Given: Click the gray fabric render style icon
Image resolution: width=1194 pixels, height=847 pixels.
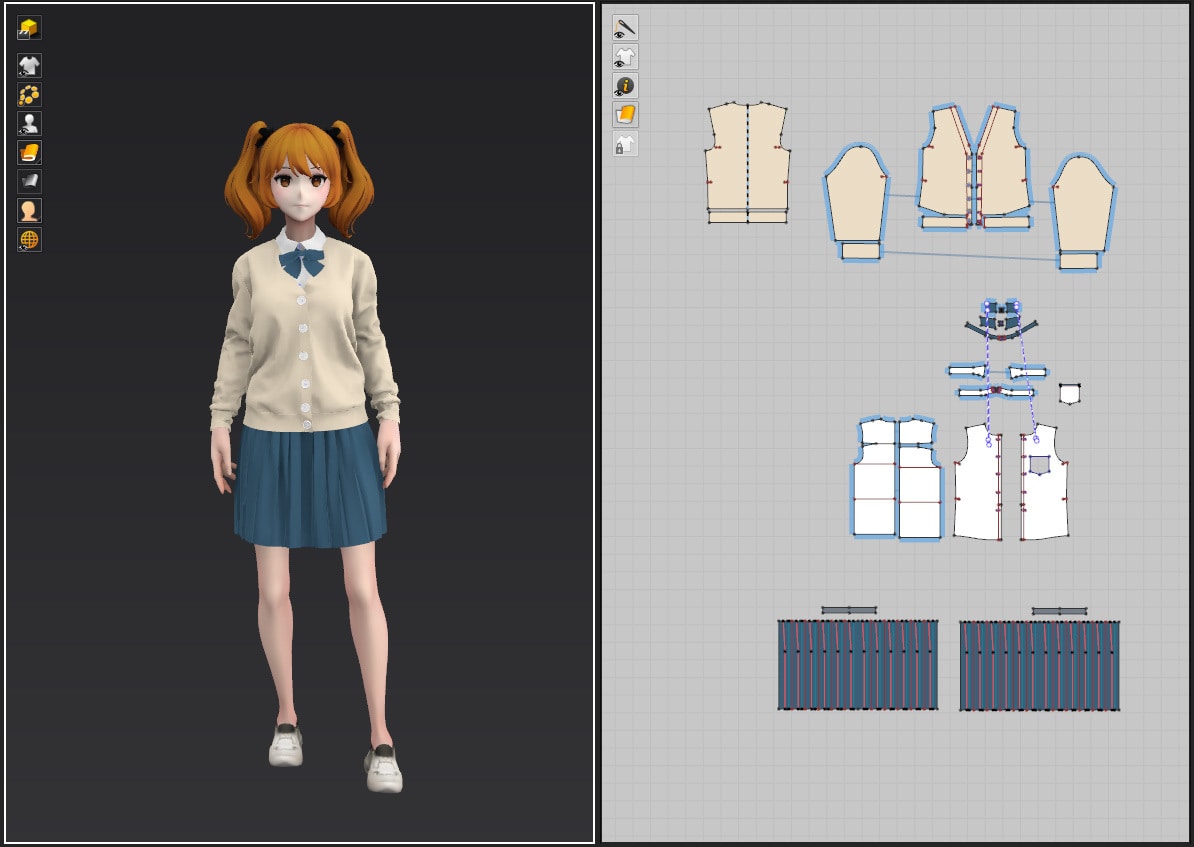Looking at the screenshot, I should [x=29, y=181].
